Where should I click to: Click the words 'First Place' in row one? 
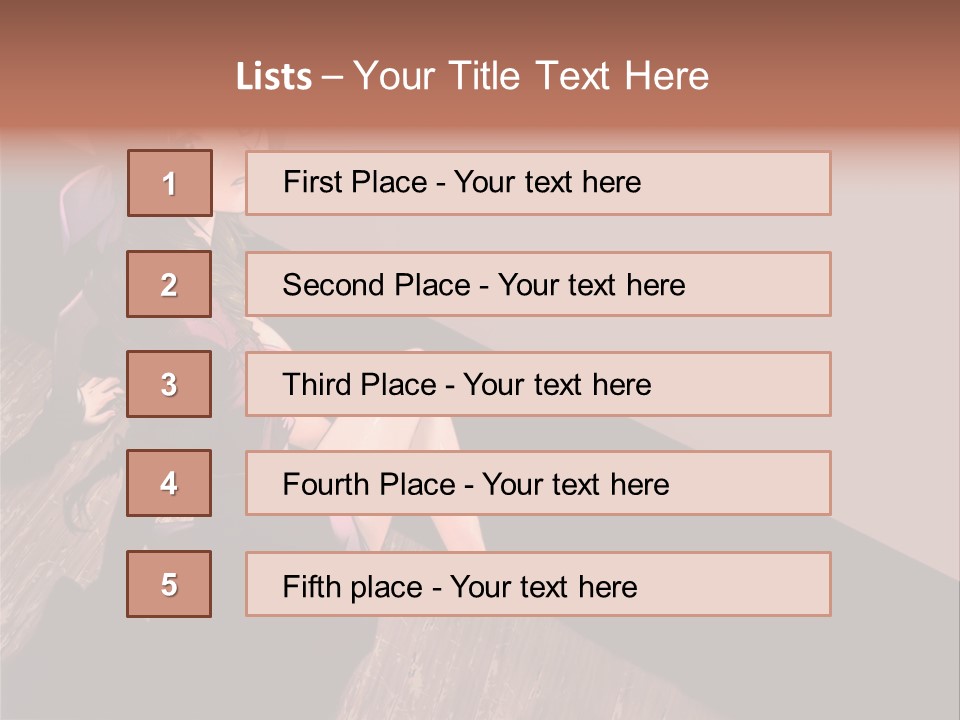tap(355, 182)
